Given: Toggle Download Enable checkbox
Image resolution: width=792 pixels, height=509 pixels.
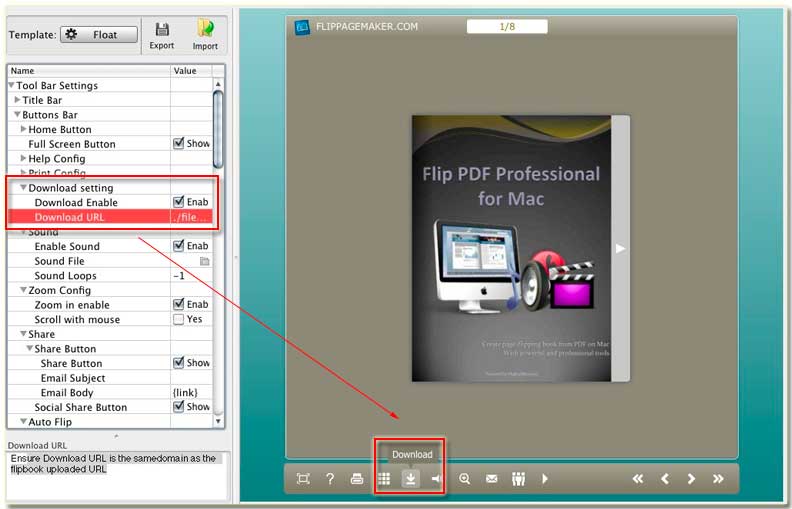Looking at the screenshot, I should click(178, 202).
